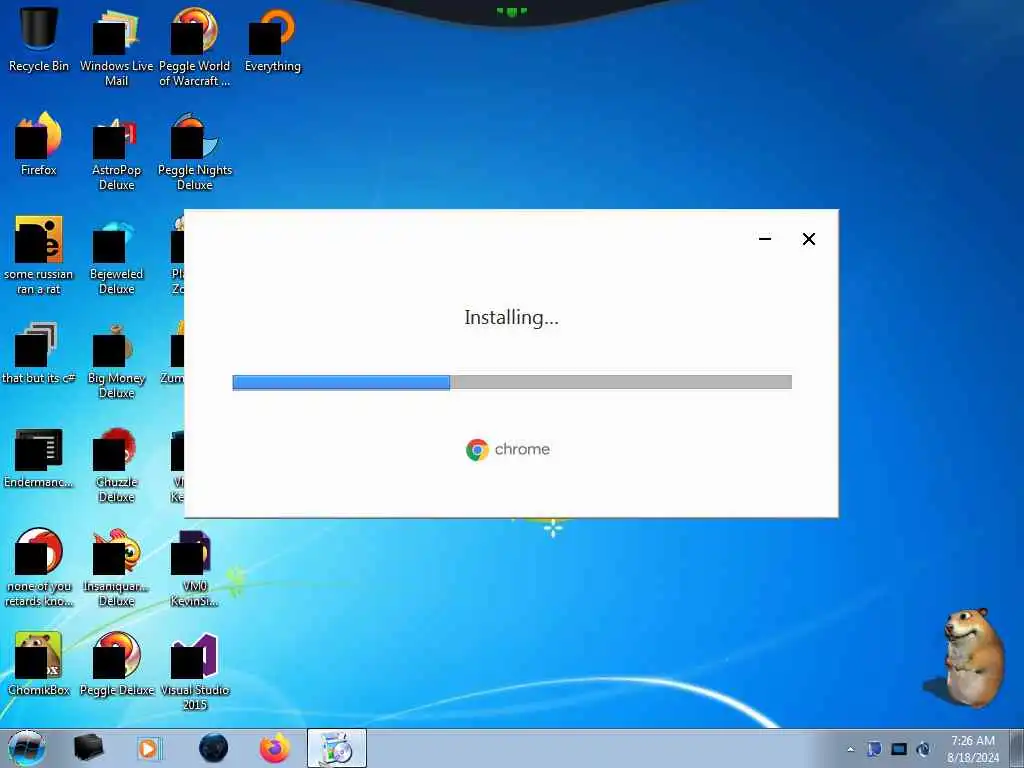Select the 'that but its c#' icon
This screenshot has height=768, width=1024.
coord(39,353)
